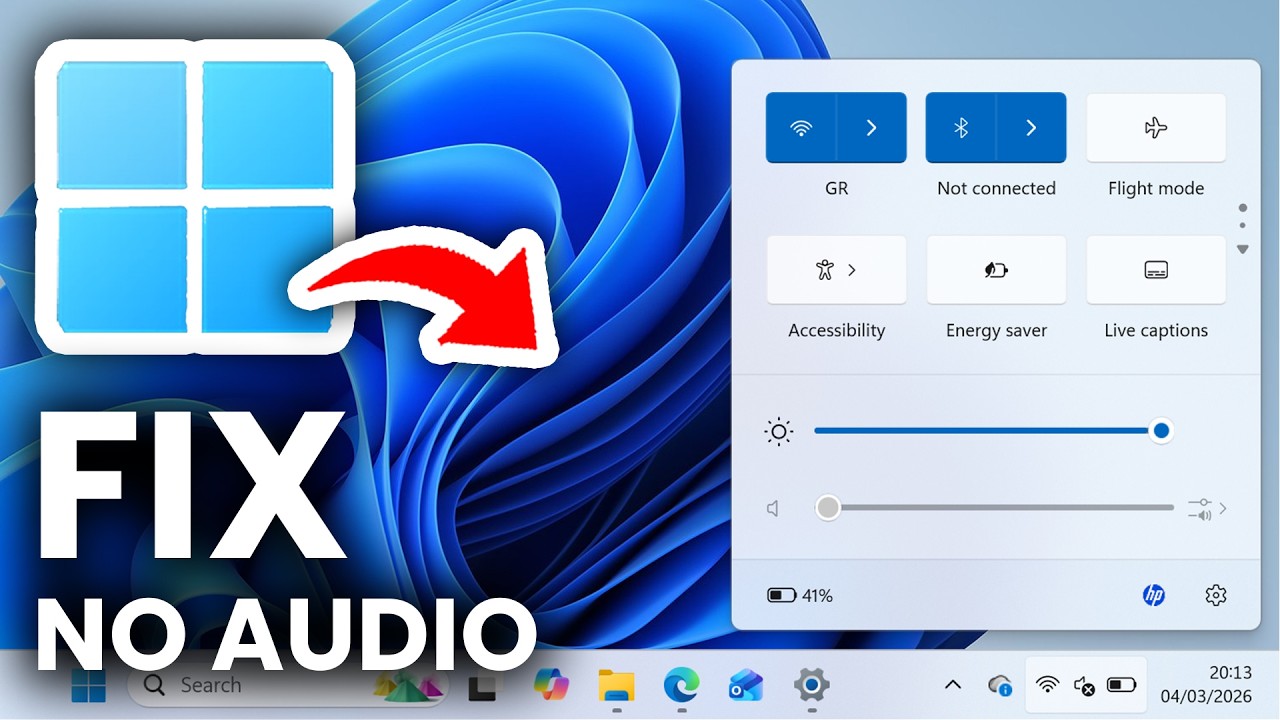
Task: Switch to the Settings app on the taskbar
Action: pyautogui.click(x=811, y=685)
